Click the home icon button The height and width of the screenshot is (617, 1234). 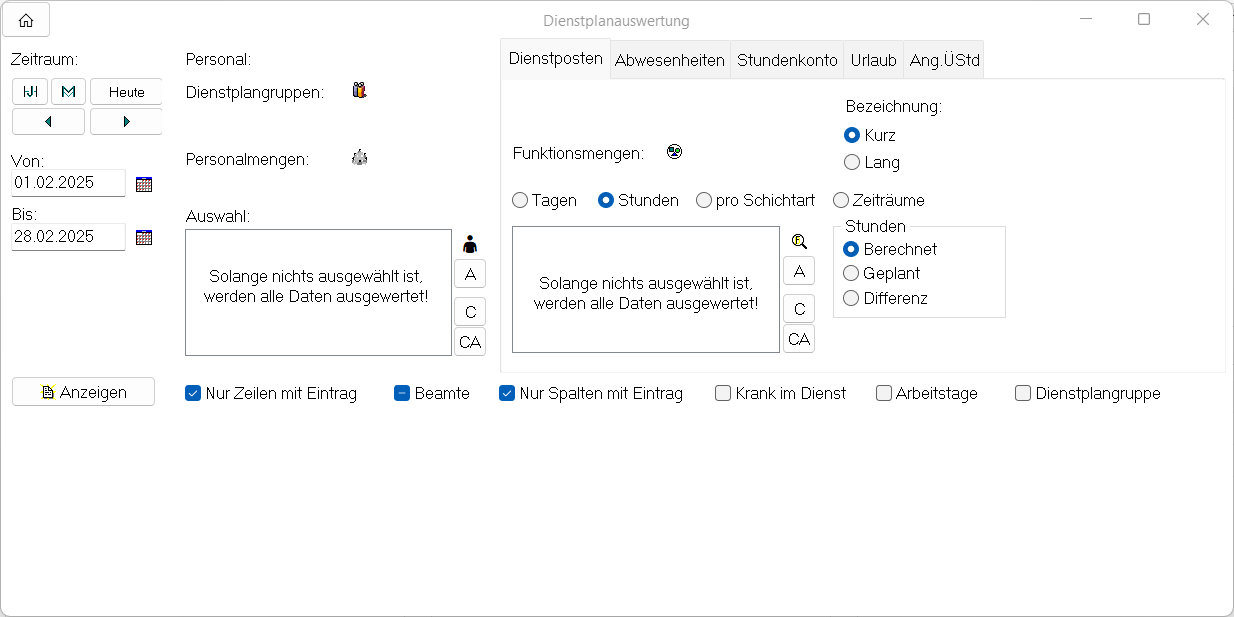(26, 20)
